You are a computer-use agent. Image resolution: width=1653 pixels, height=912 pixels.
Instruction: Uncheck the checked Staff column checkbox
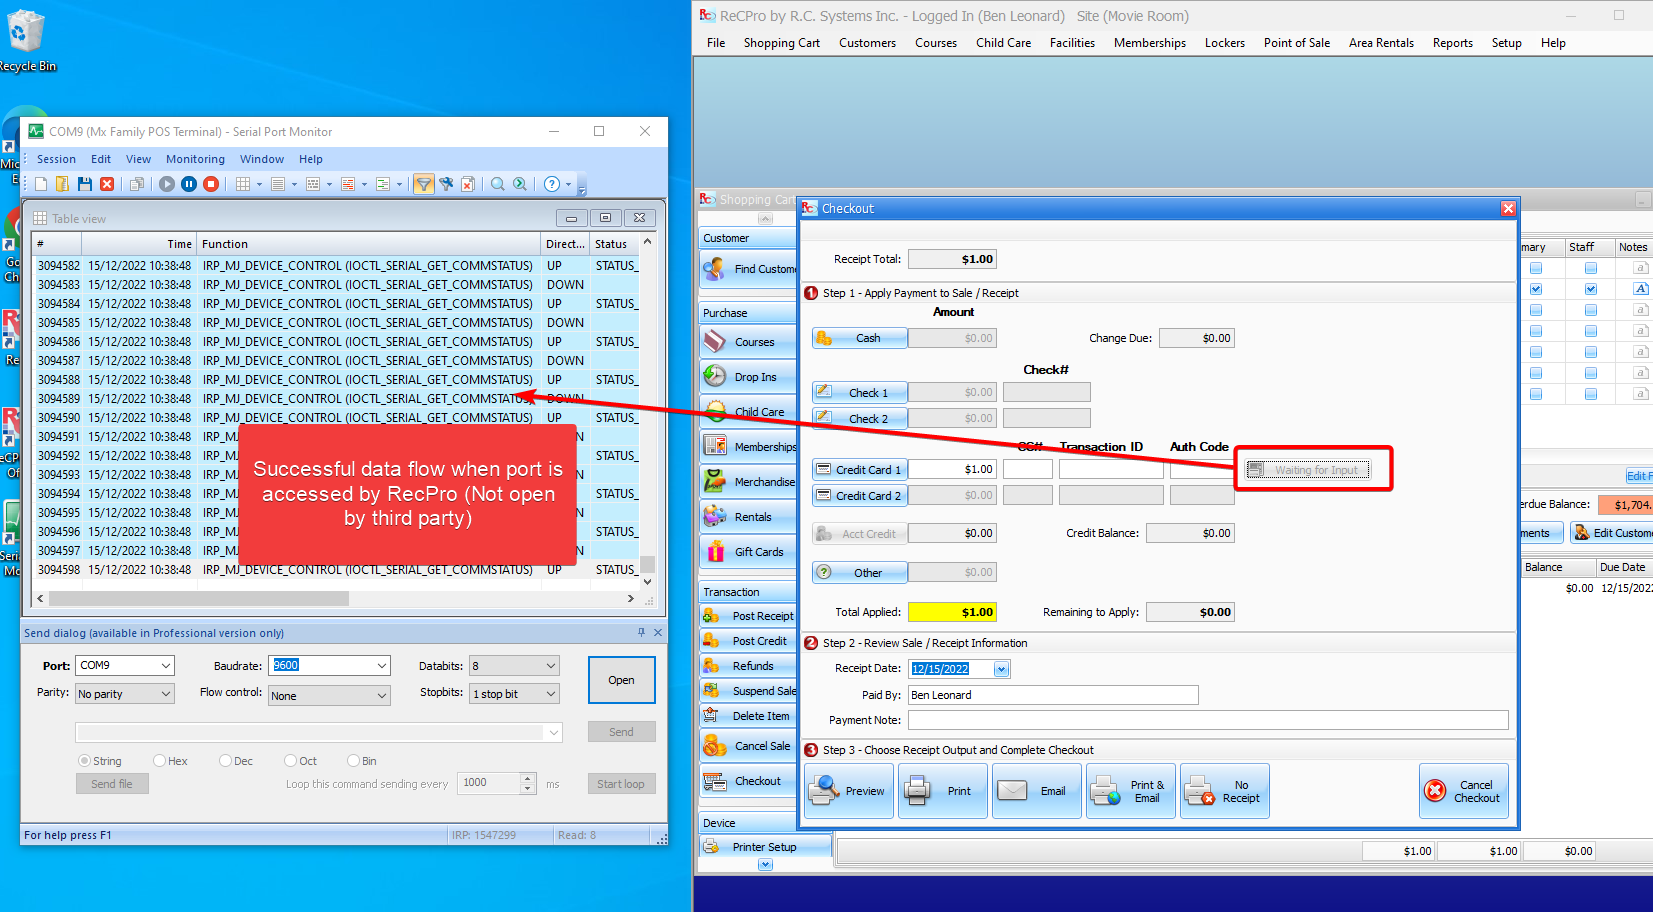pyautogui.click(x=1591, y=289)
